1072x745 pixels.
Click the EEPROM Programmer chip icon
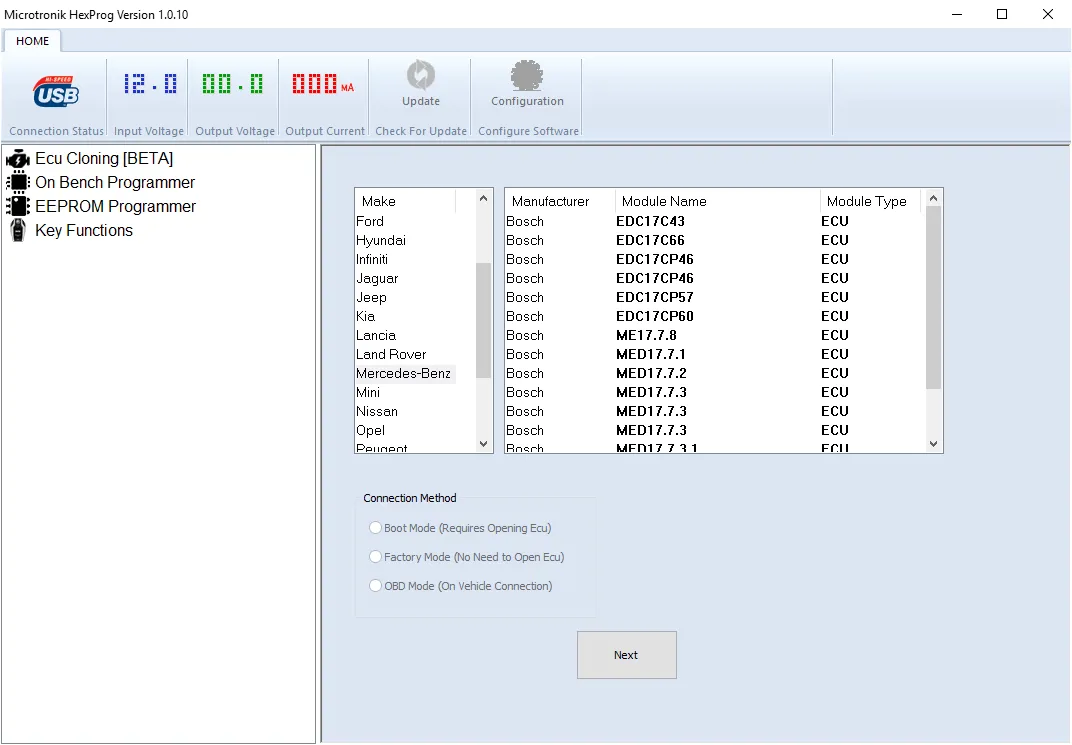[x=18, y=206]
